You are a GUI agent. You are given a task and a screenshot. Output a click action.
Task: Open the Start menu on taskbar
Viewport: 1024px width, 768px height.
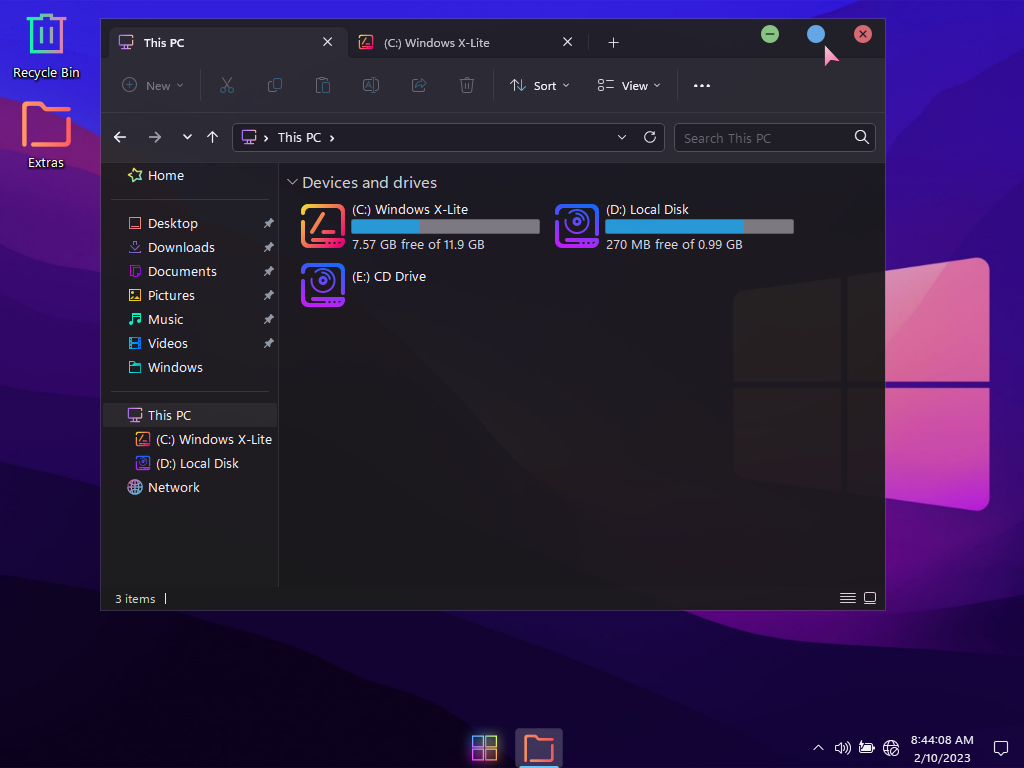[484, 748]
